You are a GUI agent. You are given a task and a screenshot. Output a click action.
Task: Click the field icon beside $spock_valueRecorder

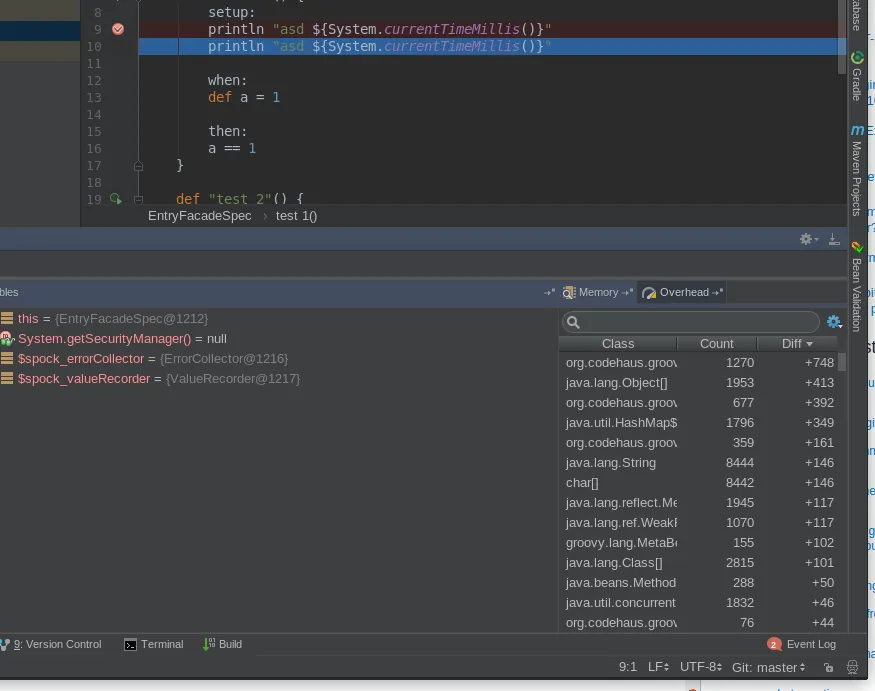7,378
